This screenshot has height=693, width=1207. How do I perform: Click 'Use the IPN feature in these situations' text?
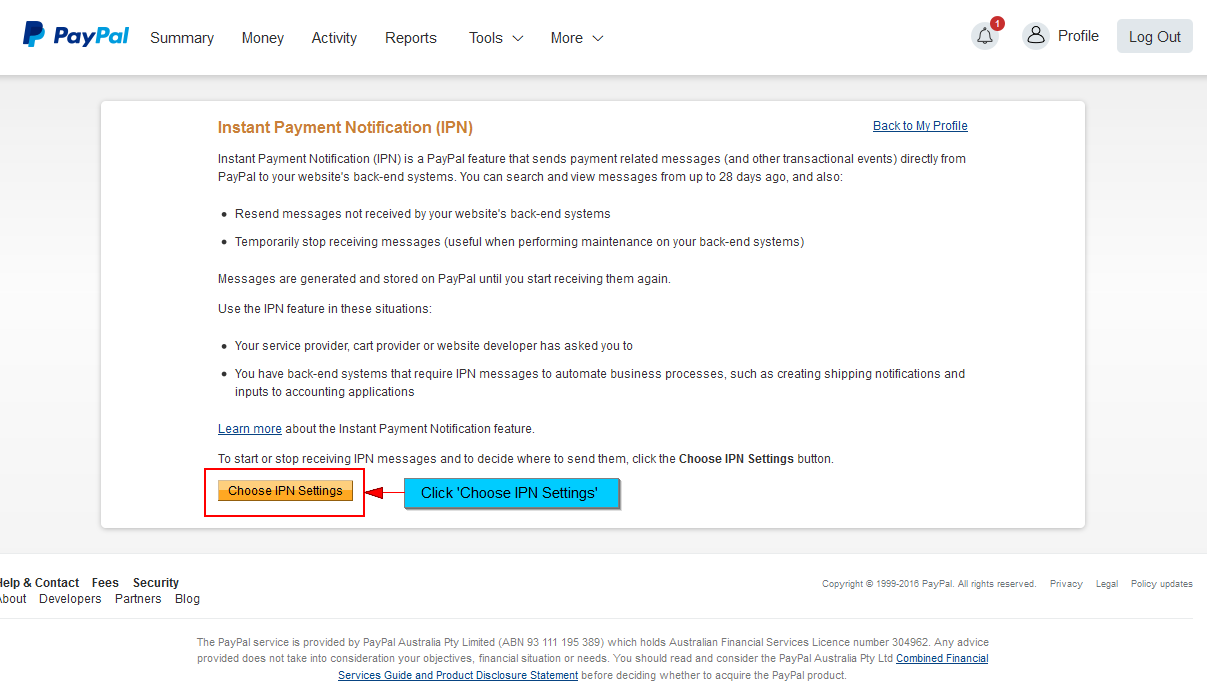pyautogui.click(x=325, y=309)
